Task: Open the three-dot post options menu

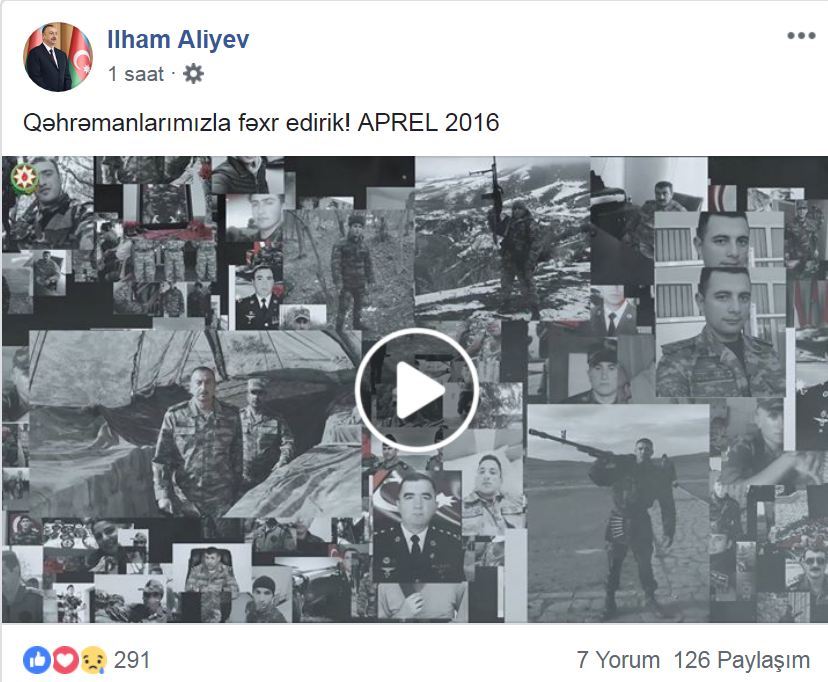Action: (801, 36)
